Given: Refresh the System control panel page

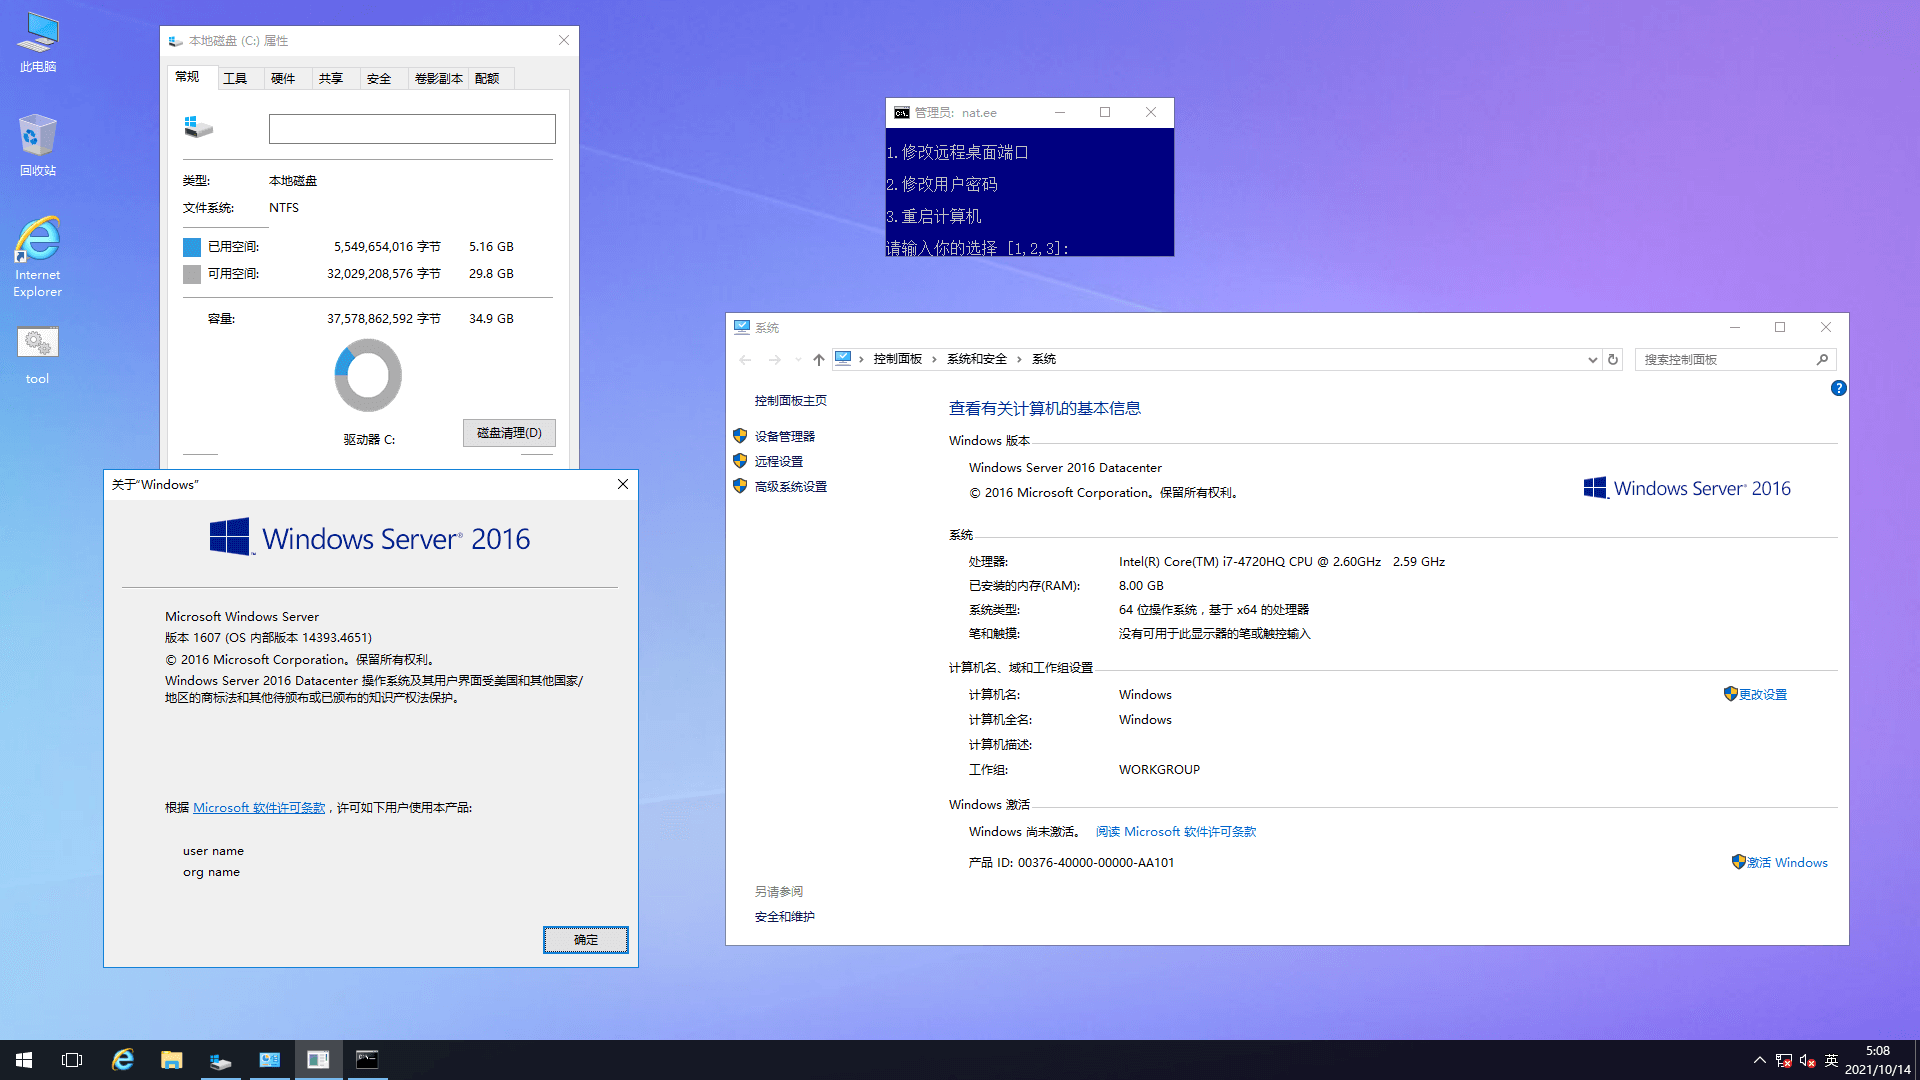Looking at the screenshot, I should (x=1613, y=359).
